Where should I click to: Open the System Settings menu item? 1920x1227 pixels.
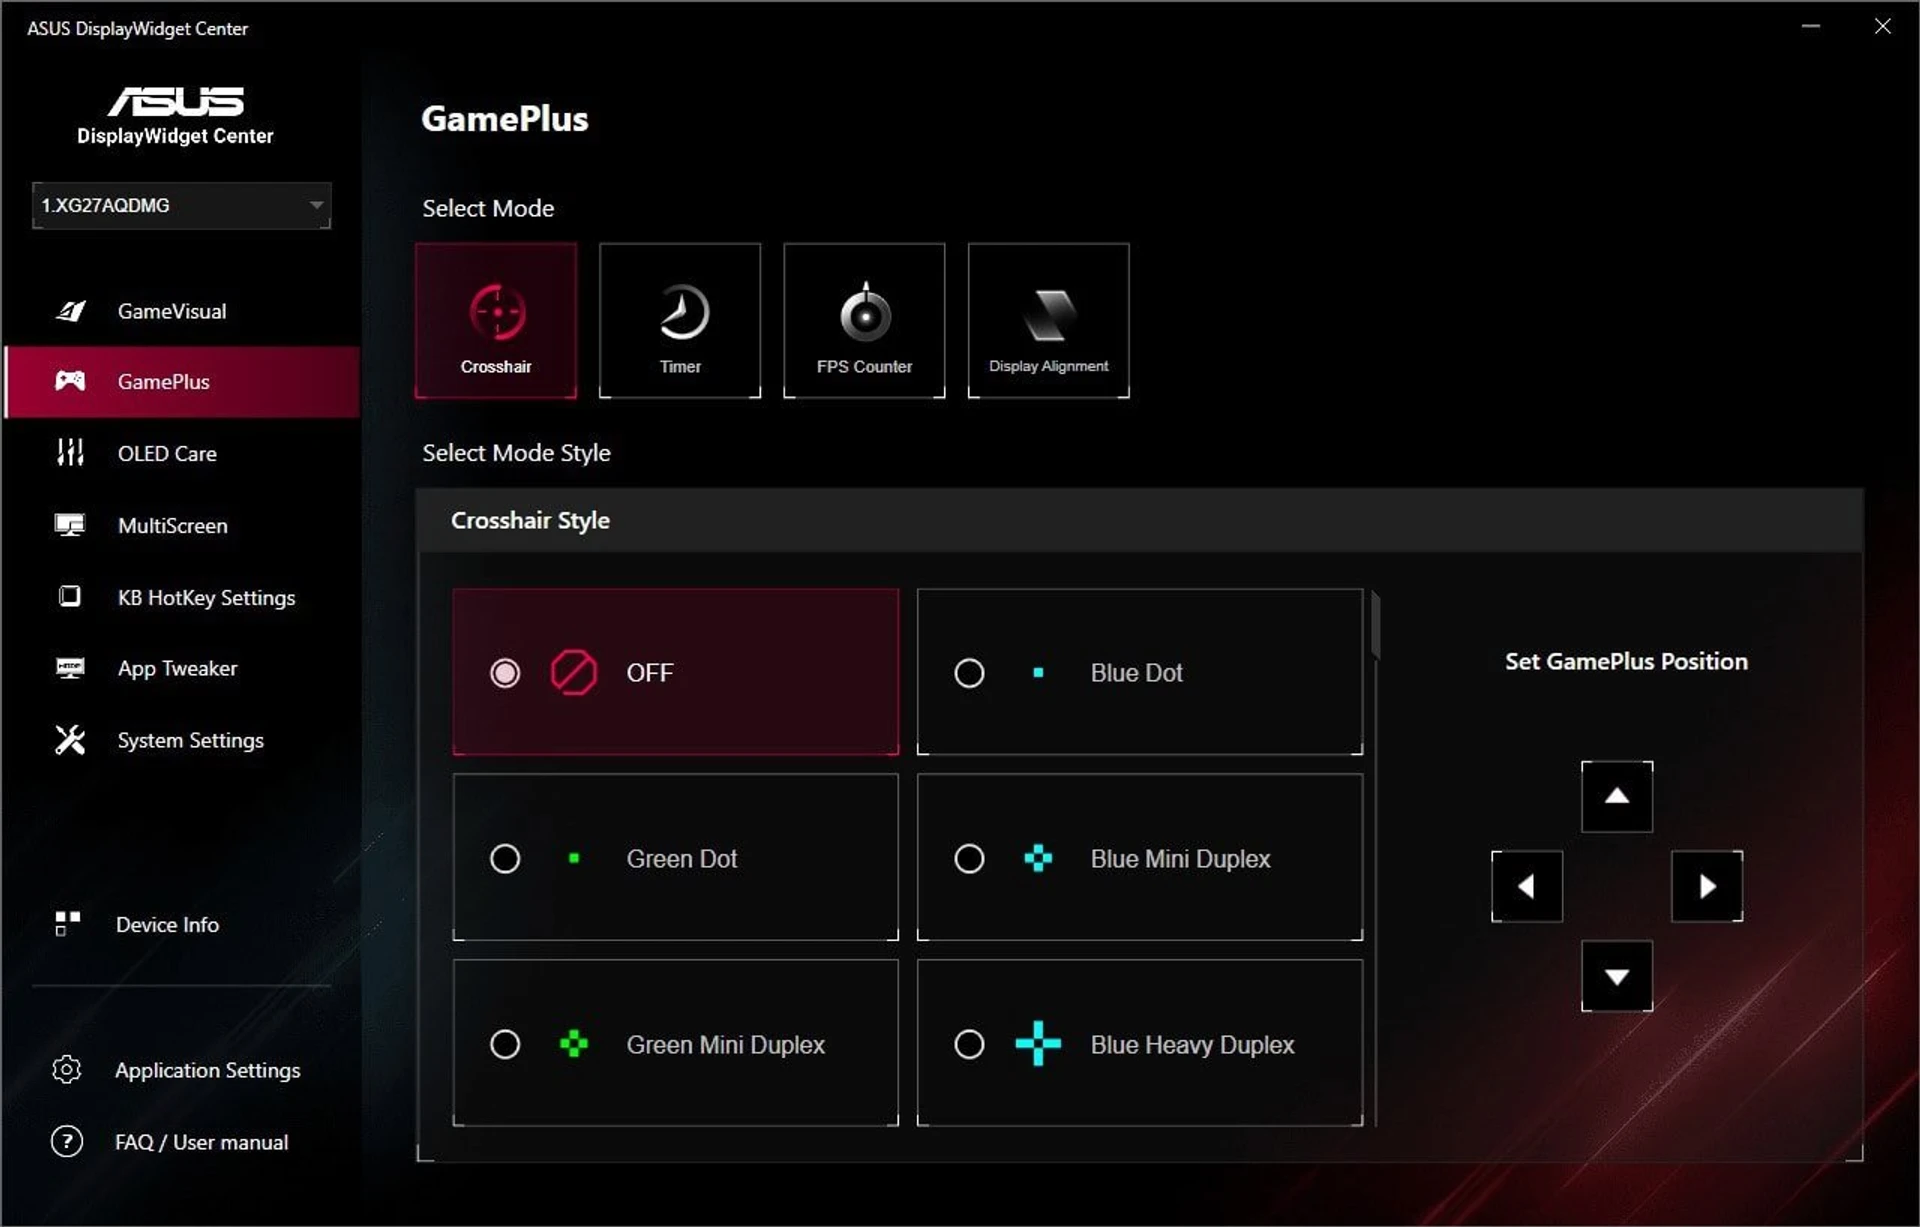[181, 740]
